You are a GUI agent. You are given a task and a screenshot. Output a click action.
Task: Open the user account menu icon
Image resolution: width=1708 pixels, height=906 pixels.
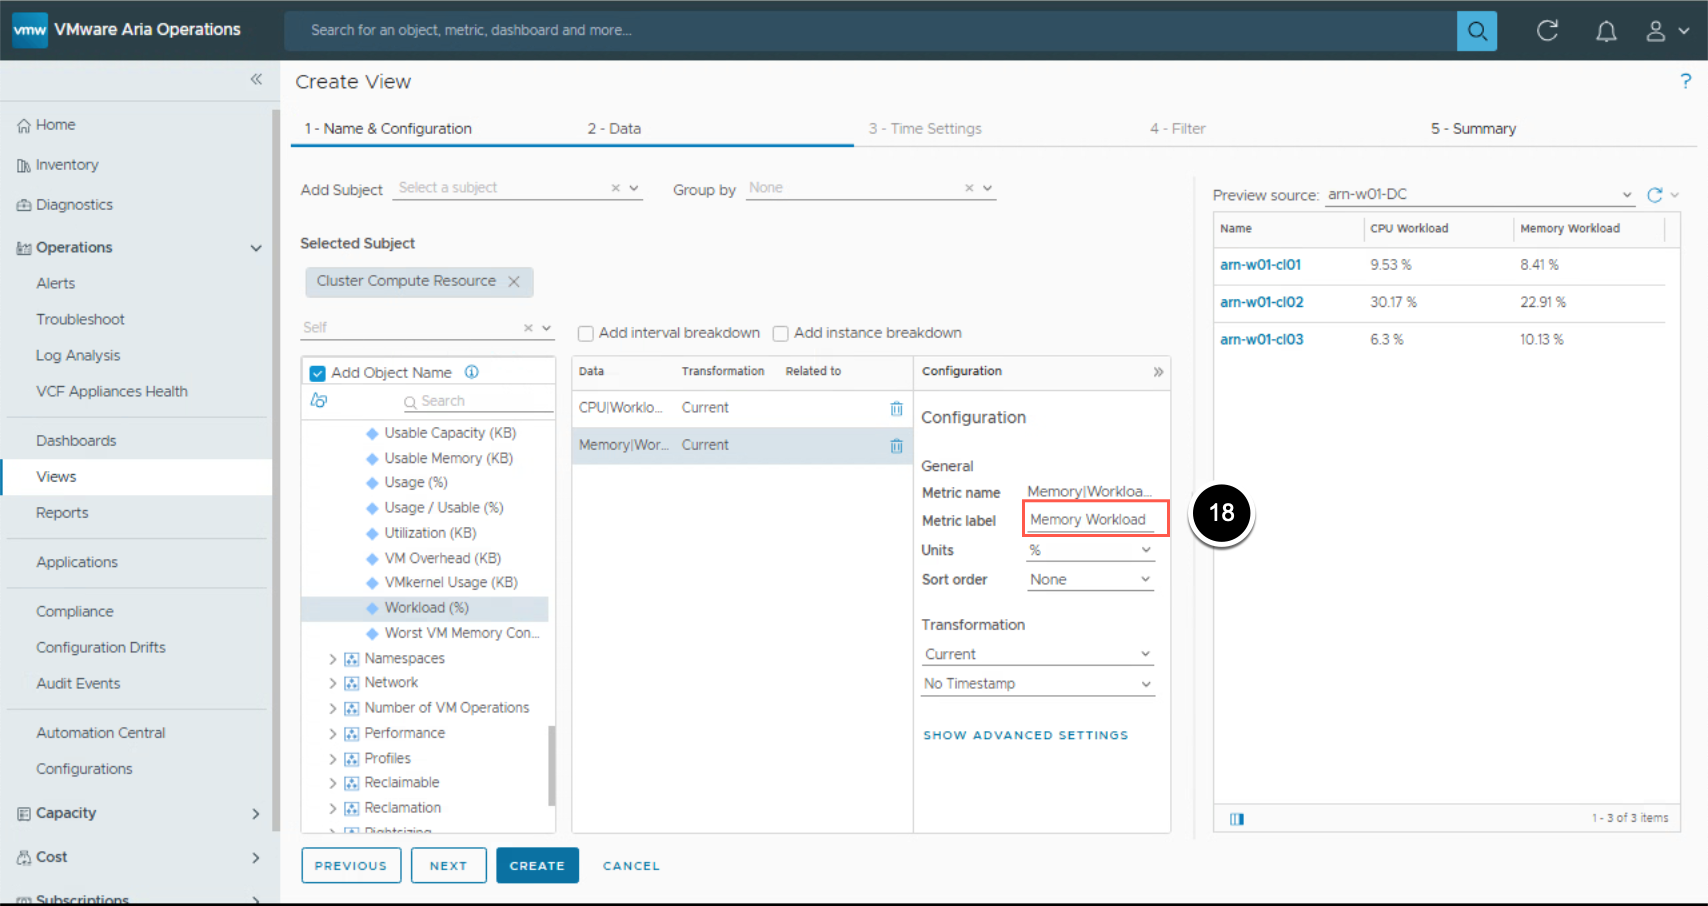[x=1656, y=31]
